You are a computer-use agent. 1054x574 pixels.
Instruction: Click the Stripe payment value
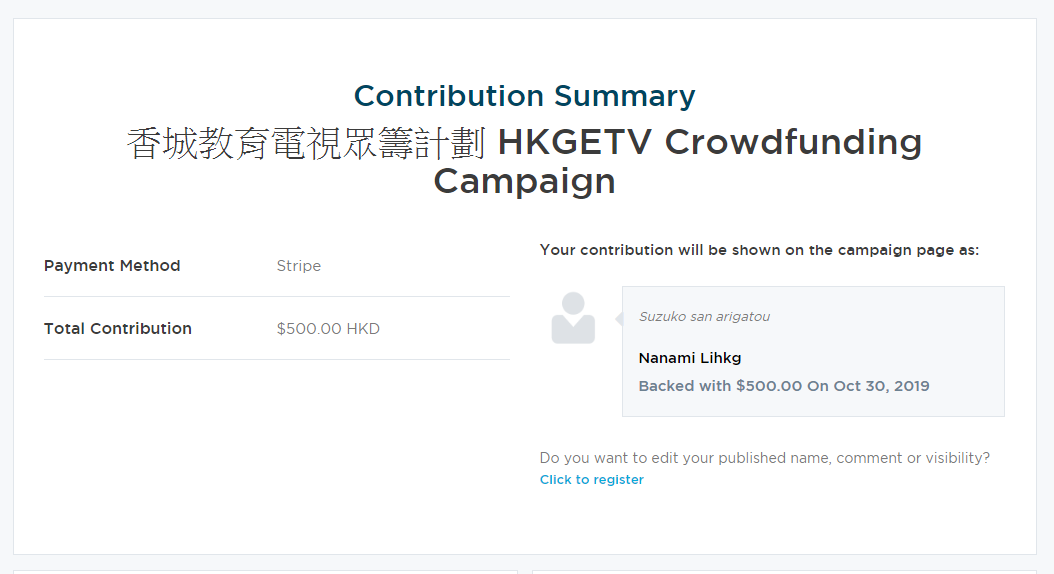click(298, 265)
